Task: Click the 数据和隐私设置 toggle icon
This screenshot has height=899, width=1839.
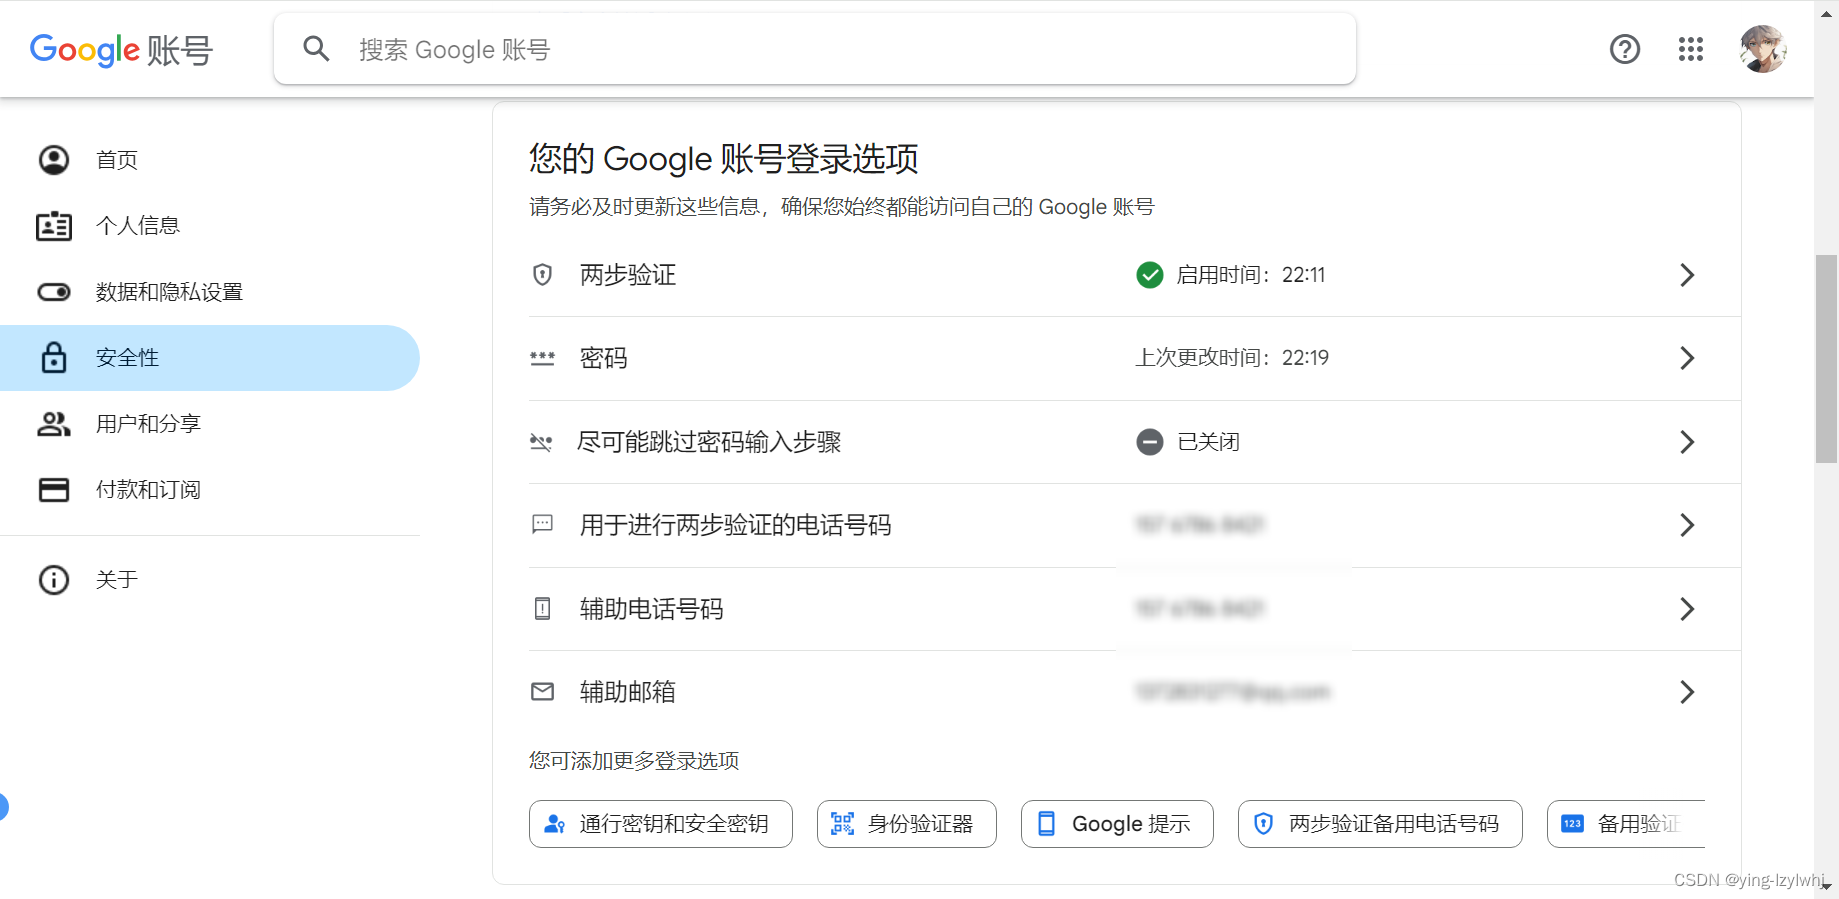Action: pyautogui.click(x=54, y=292)
